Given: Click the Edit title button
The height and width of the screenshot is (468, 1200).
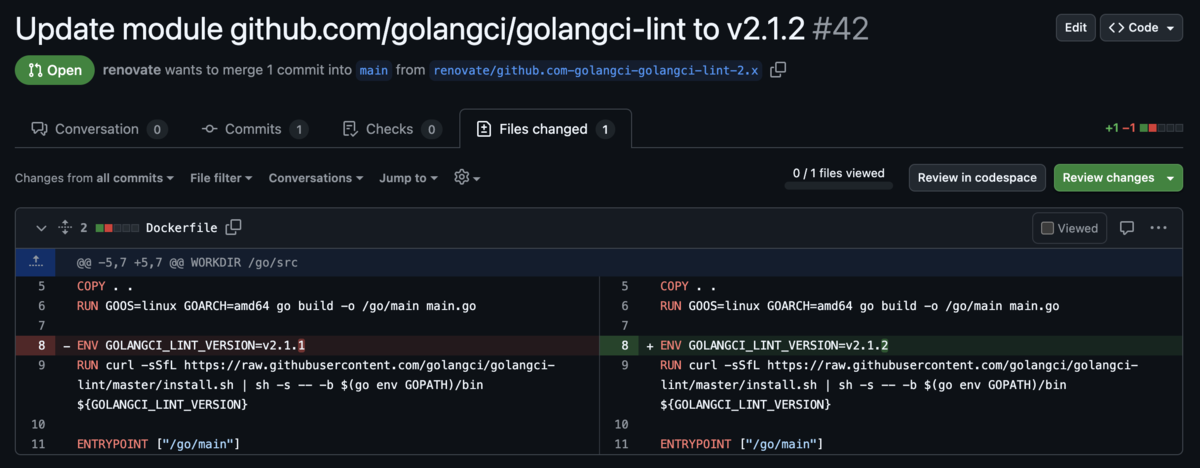Looking at the screenshot, I should 1076,28.
